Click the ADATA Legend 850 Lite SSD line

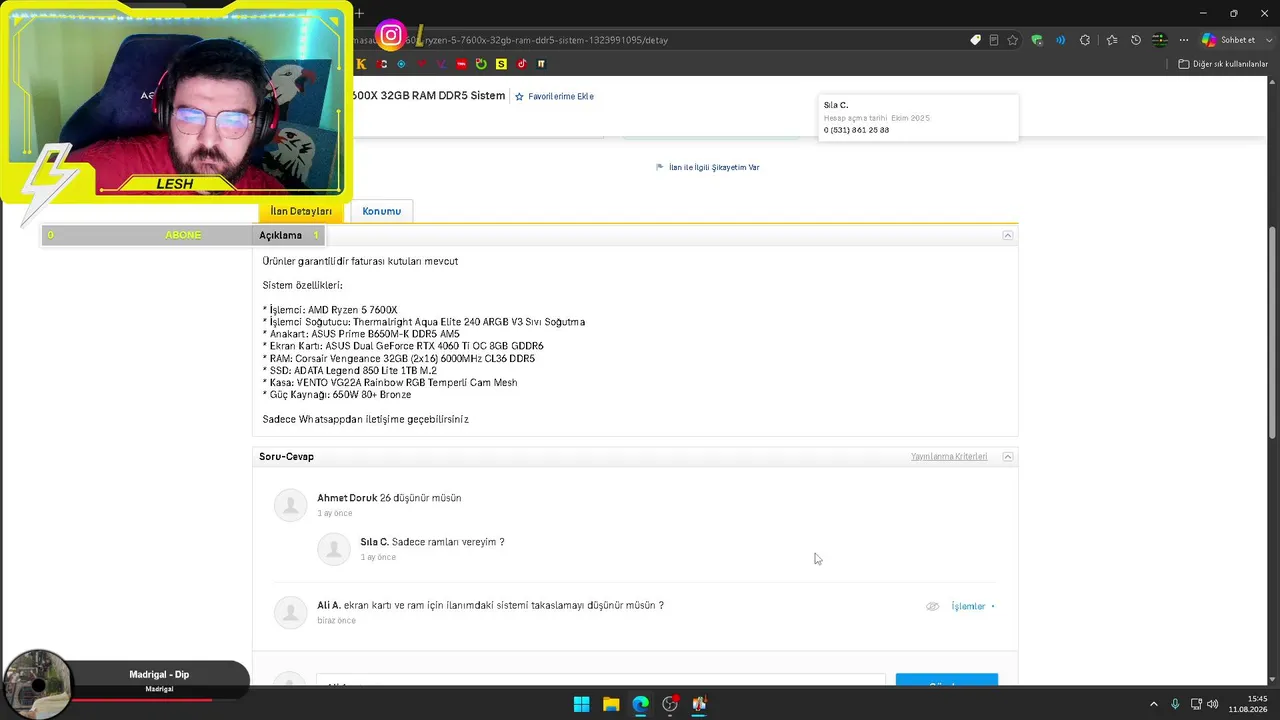pos(350,370)
